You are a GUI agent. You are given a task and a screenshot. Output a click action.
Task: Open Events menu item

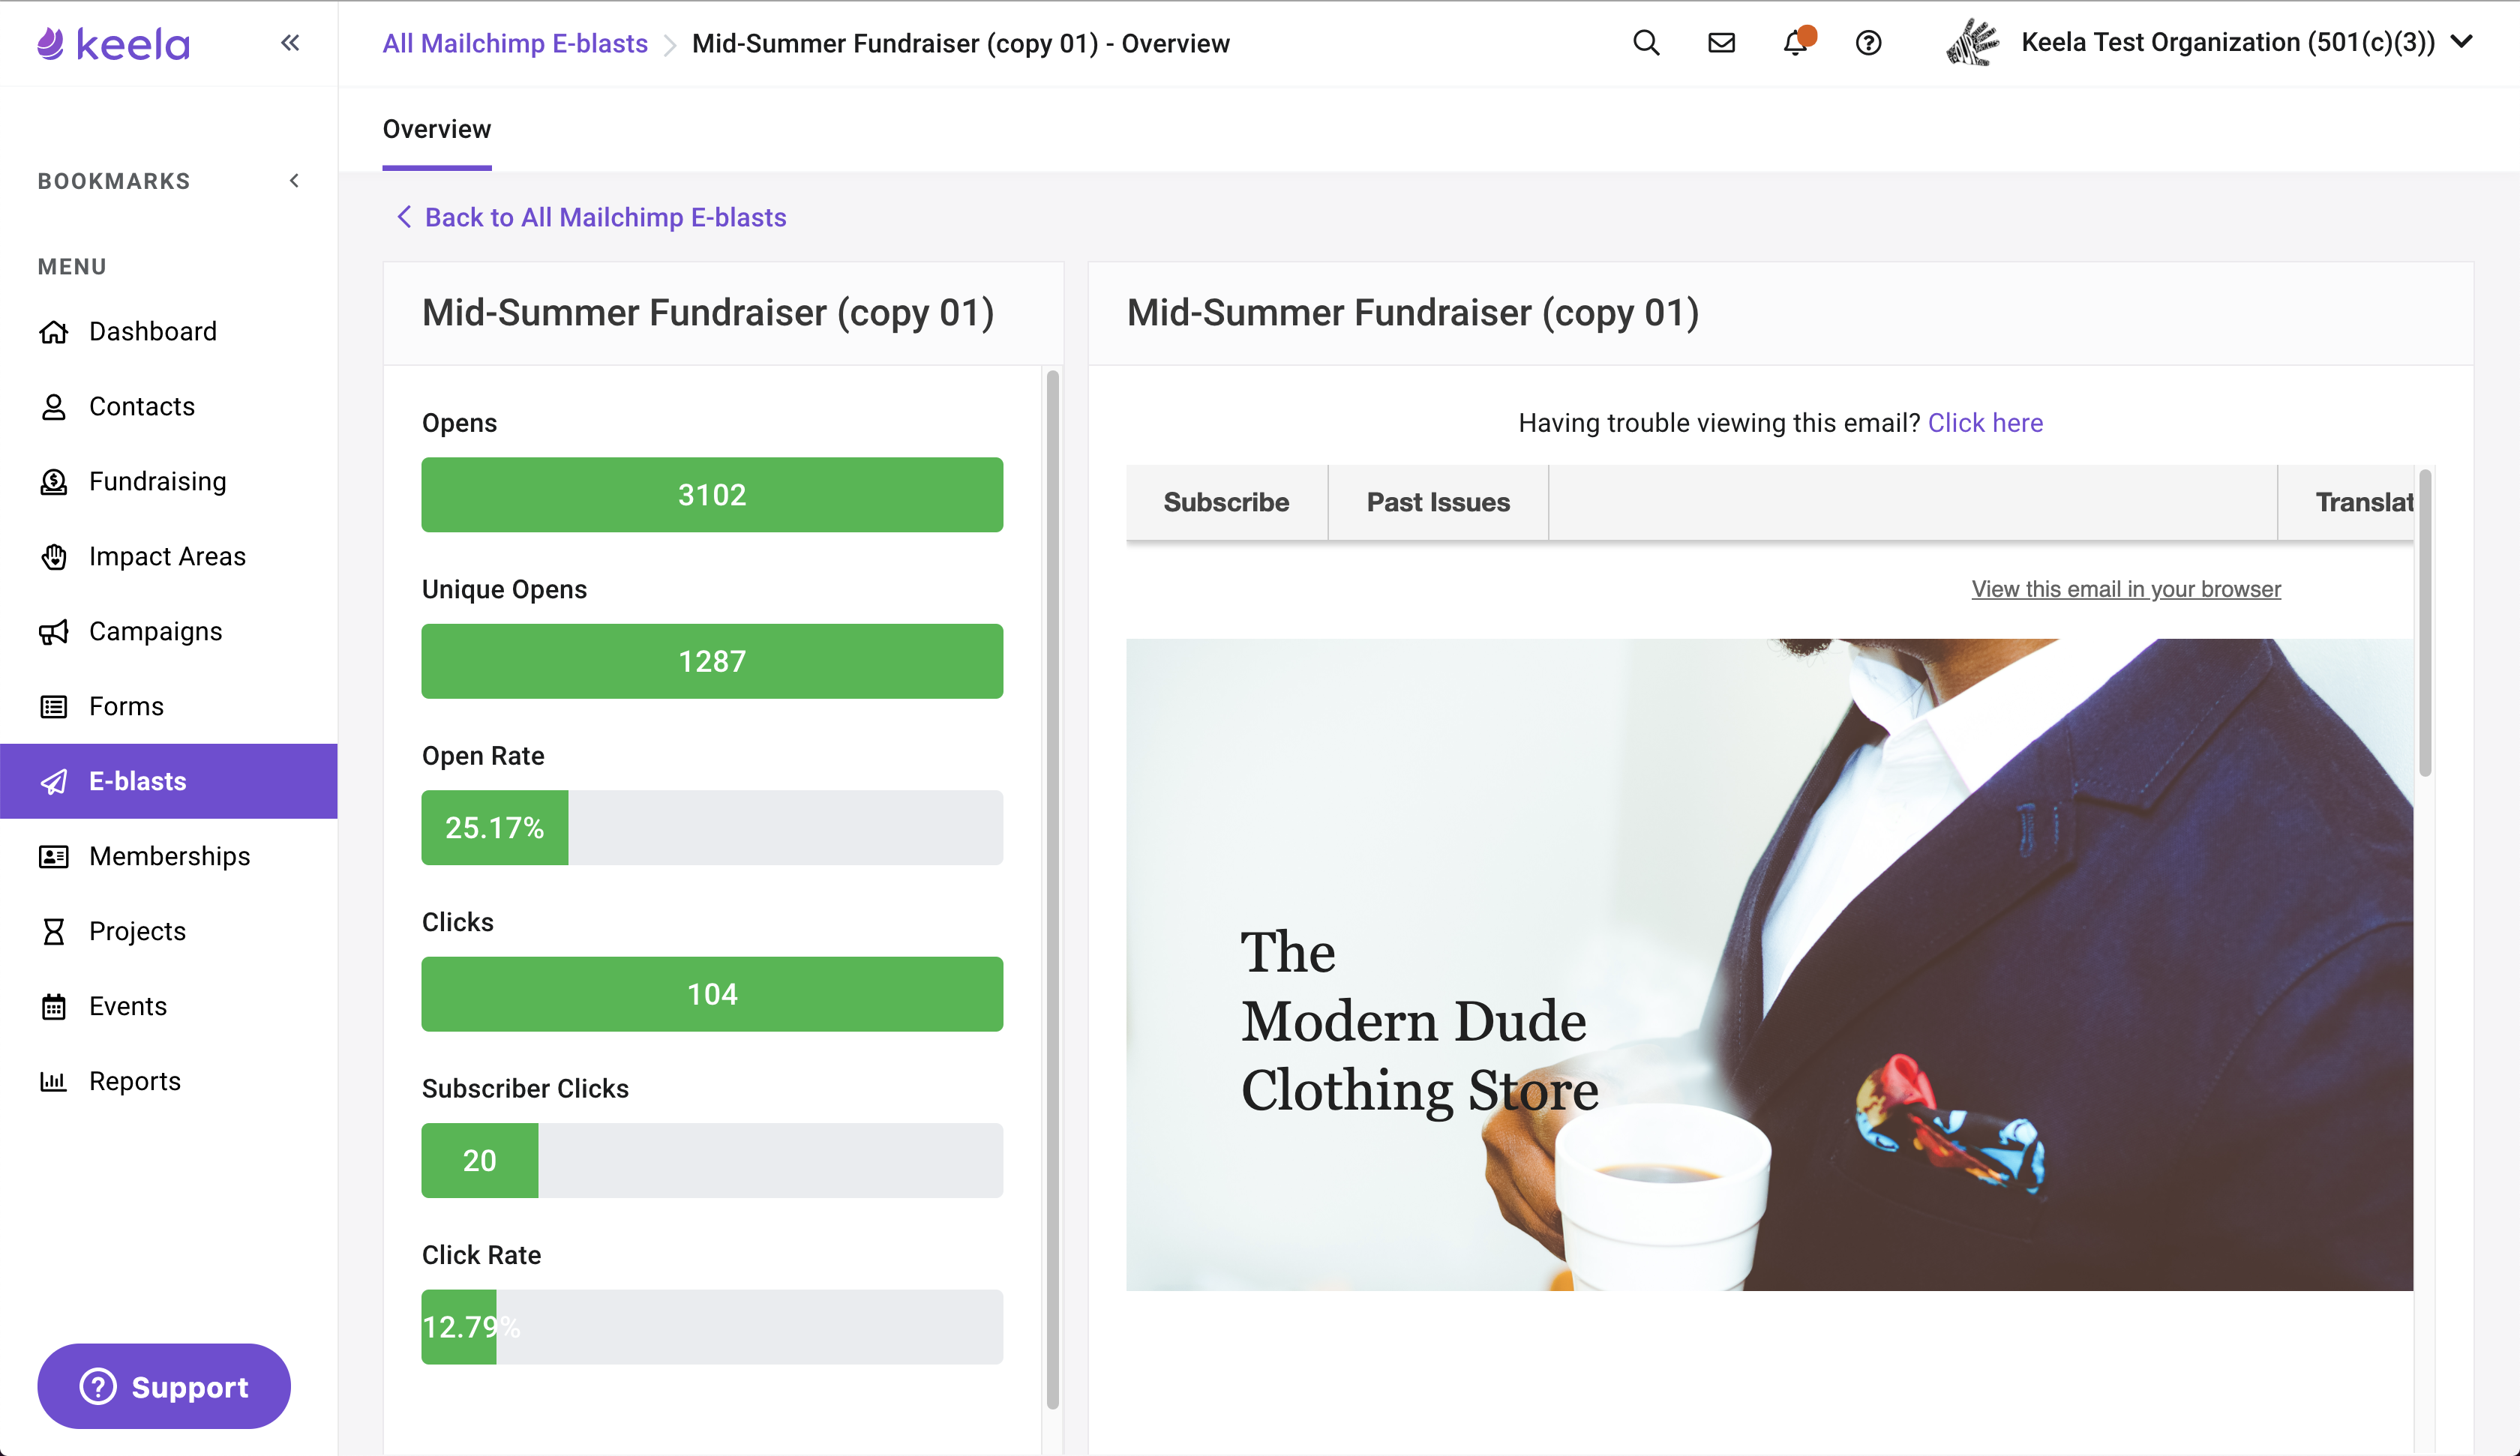click(x=169, y=1007)
